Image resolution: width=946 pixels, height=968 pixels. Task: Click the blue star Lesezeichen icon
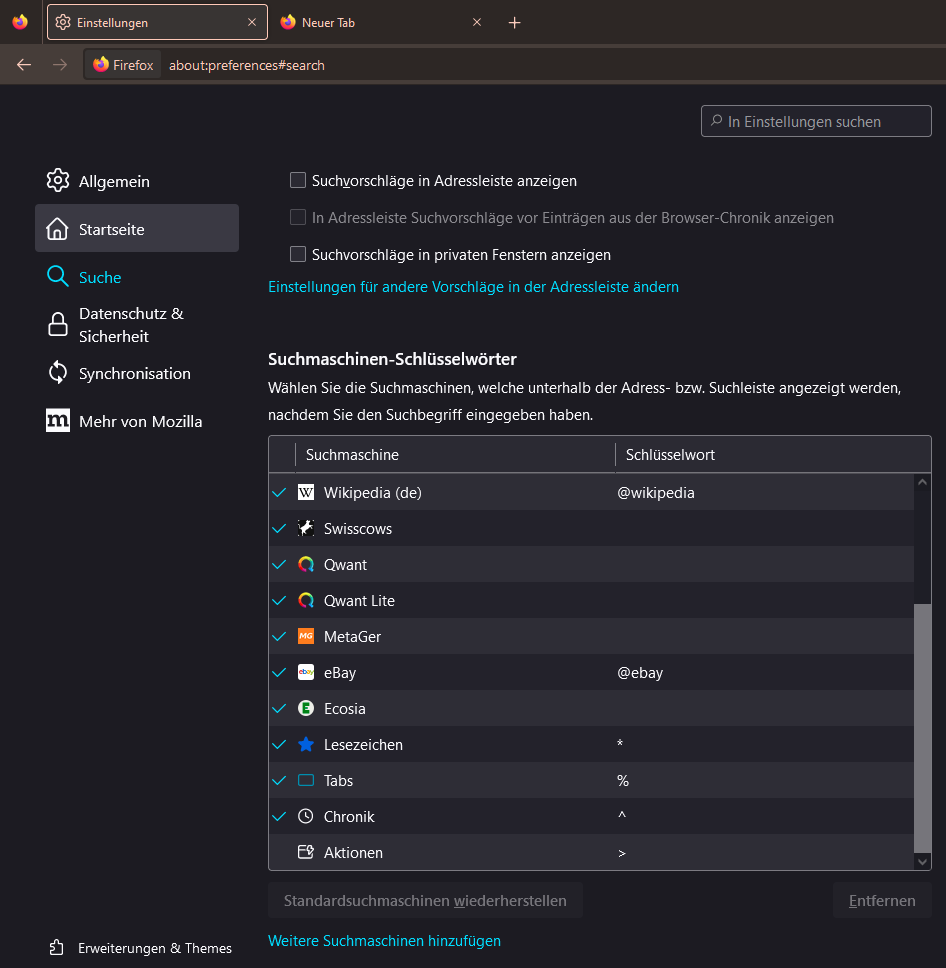pos(306,745)
